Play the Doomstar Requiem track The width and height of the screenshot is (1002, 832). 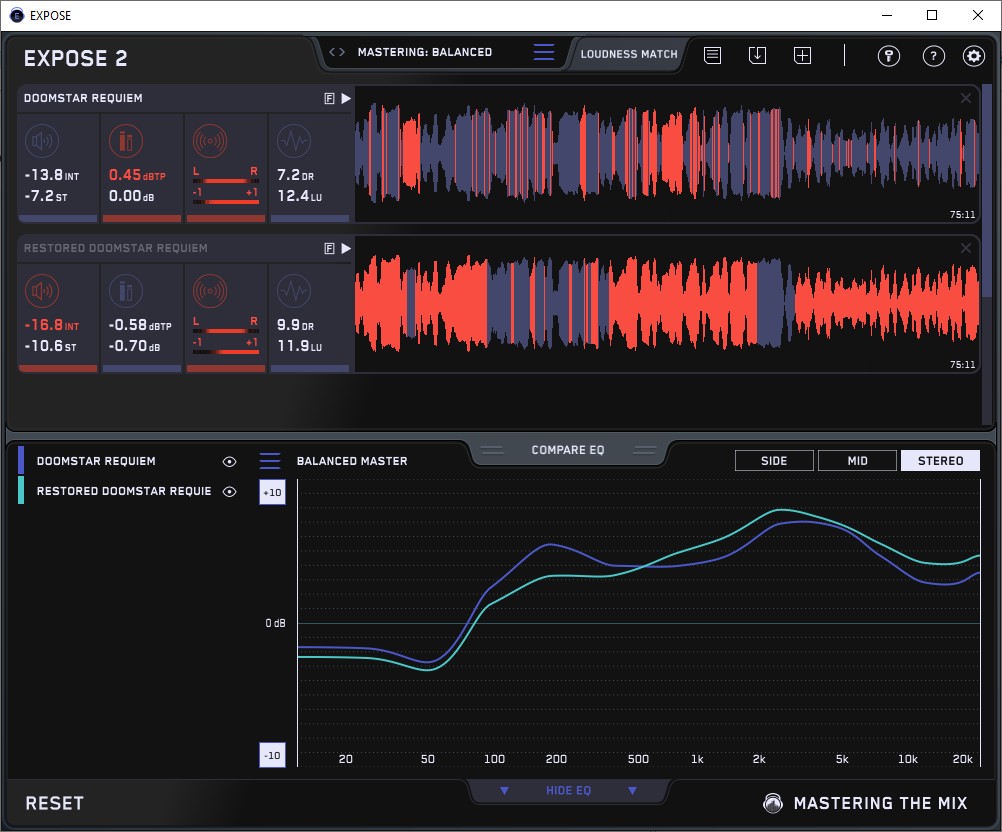346,98
